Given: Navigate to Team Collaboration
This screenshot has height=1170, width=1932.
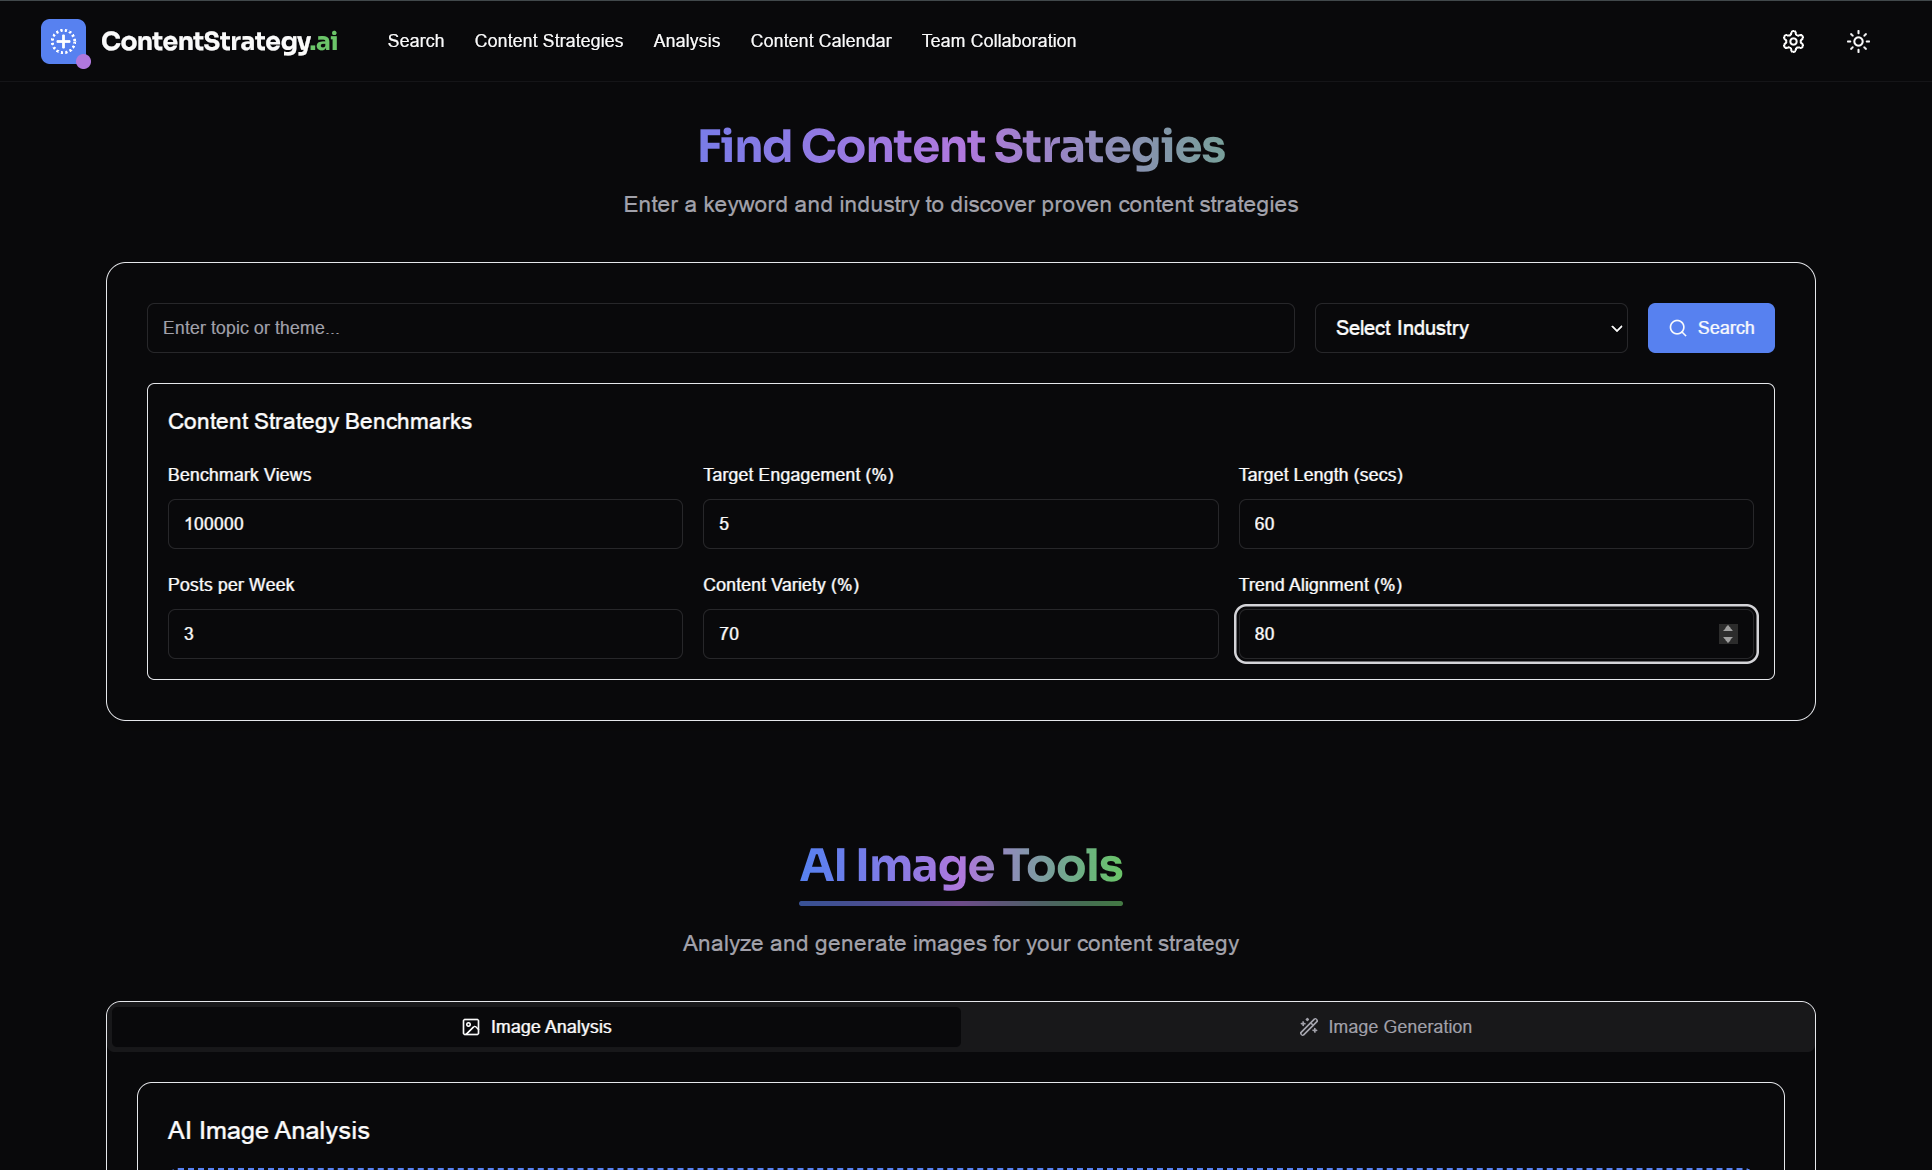Looking at the screenshot, I should (998, 41).
